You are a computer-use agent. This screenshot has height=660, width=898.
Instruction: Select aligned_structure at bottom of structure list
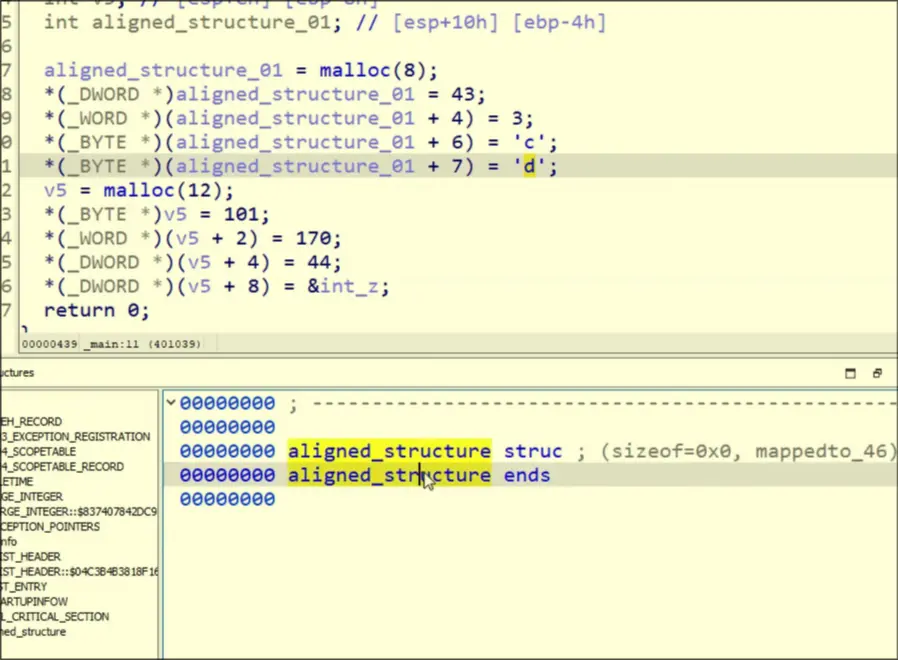33,632
